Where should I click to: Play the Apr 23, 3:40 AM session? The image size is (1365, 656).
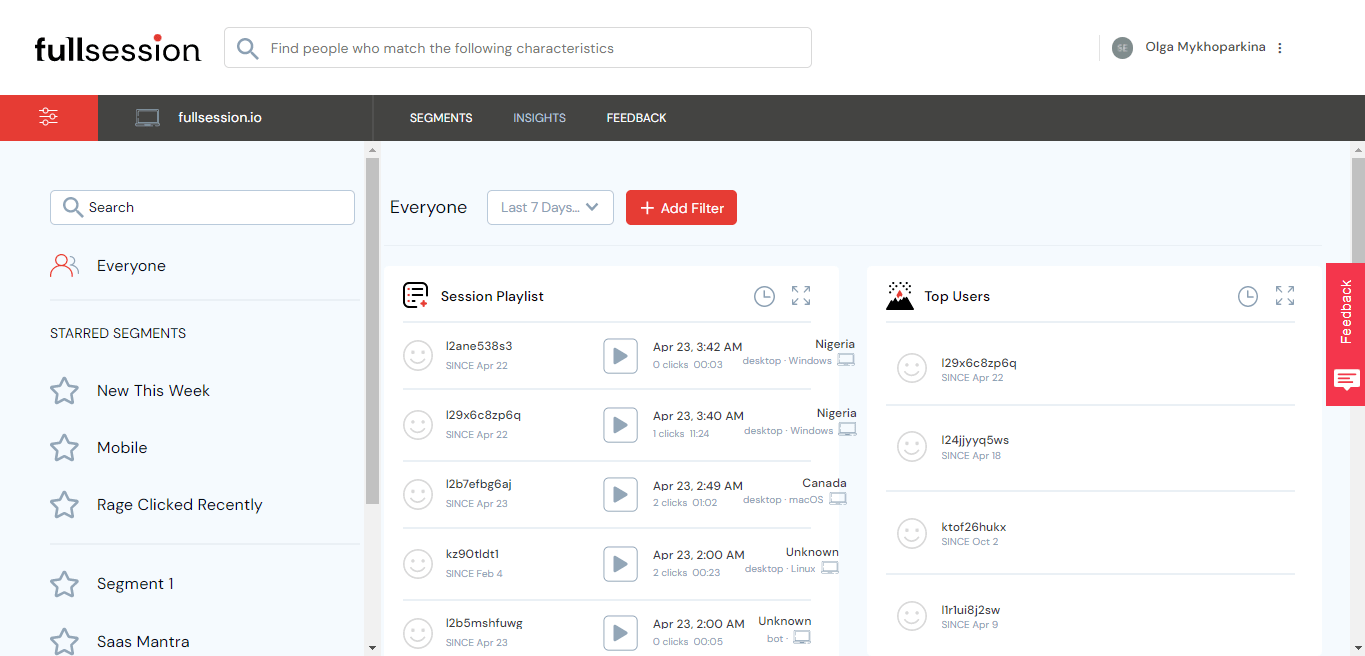[620, 425]
